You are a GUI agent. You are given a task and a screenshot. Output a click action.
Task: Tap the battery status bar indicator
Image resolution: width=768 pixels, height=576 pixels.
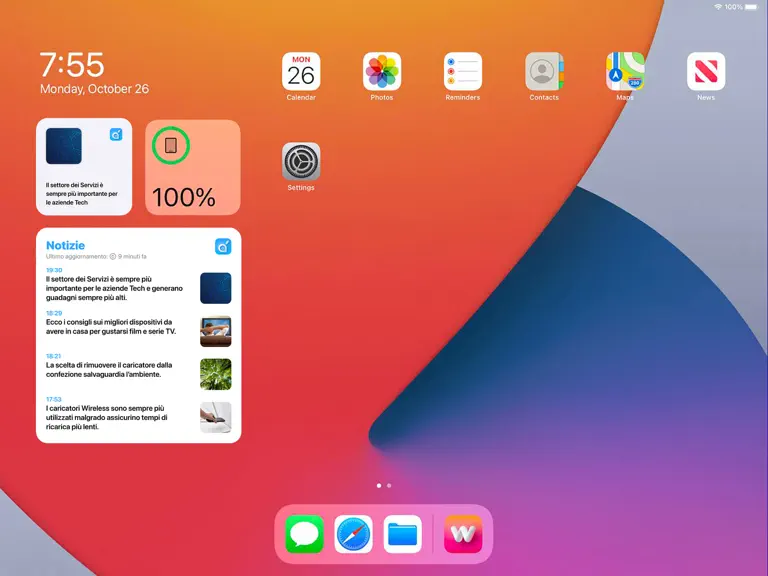click(x=751, y=7)
